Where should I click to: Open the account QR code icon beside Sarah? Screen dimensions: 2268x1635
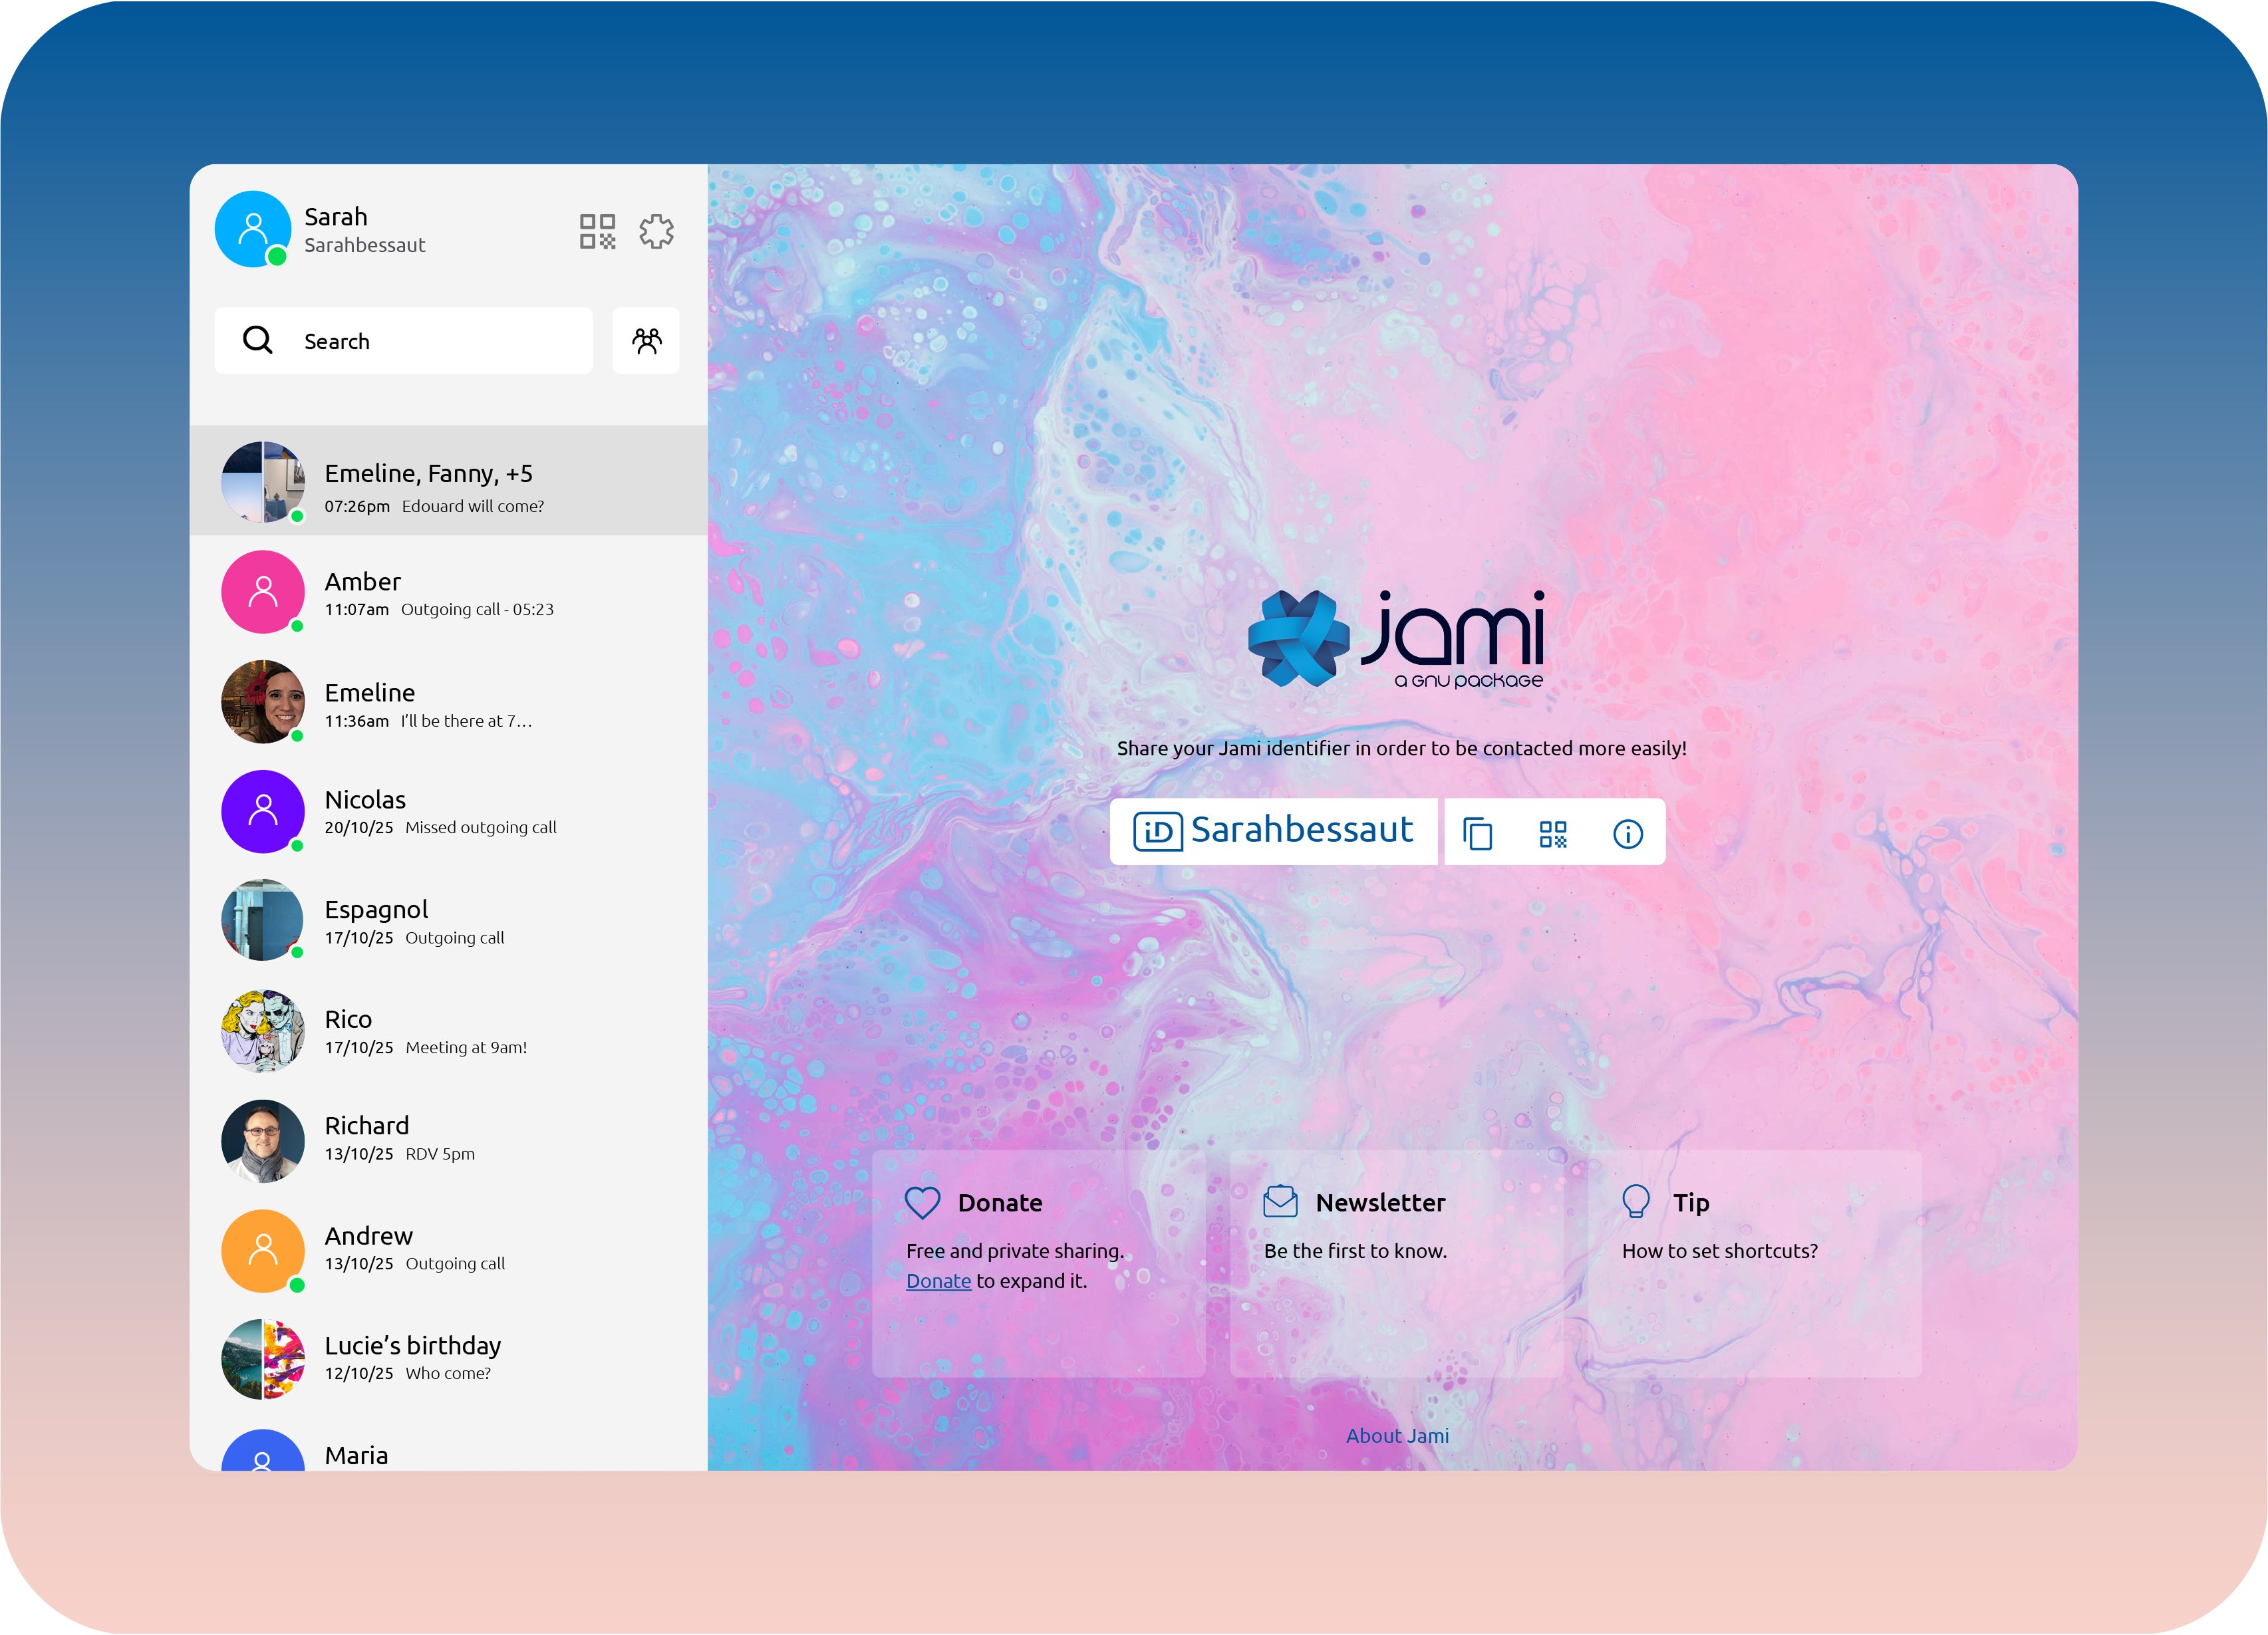tap(597, 231)
